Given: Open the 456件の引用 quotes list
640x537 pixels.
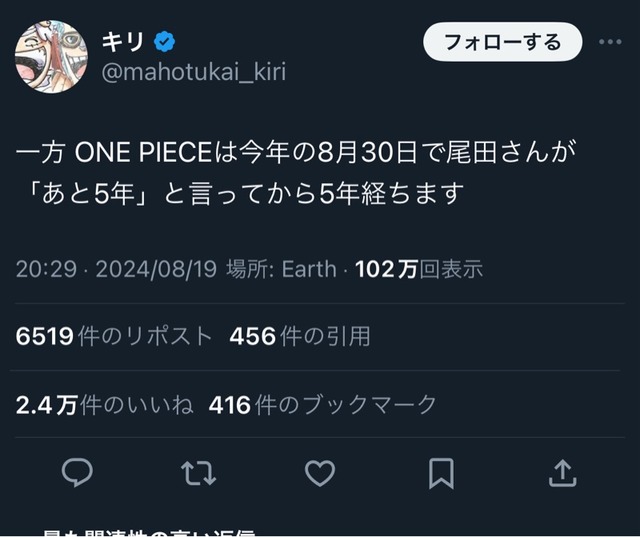Looking at the screenshot, I should click(299, 337).
